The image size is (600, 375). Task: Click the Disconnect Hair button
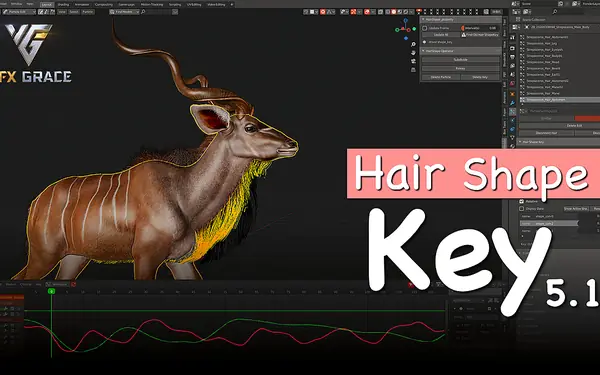point(546,133)
